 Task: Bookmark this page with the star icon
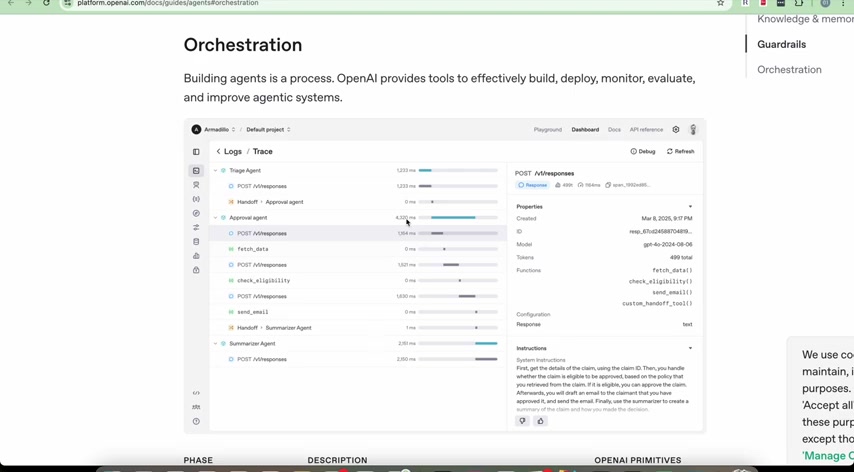point(721,3)
